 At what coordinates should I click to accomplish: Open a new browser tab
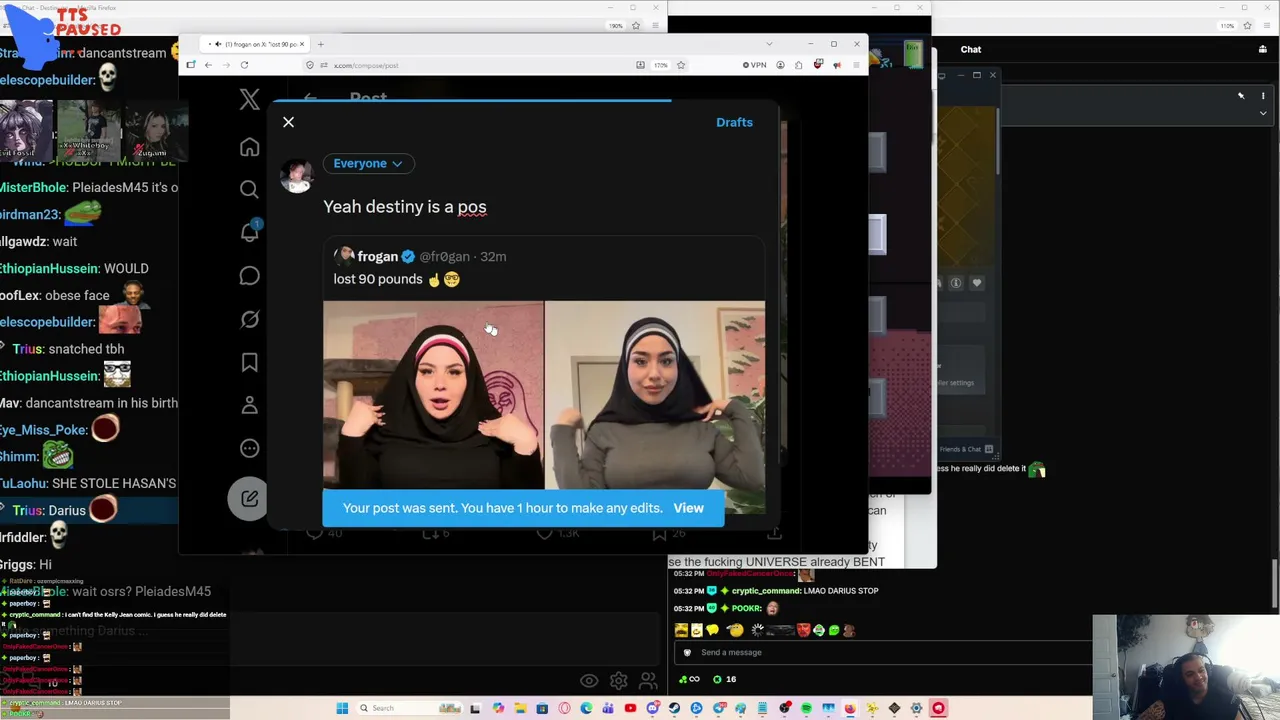tap(320, 44)
